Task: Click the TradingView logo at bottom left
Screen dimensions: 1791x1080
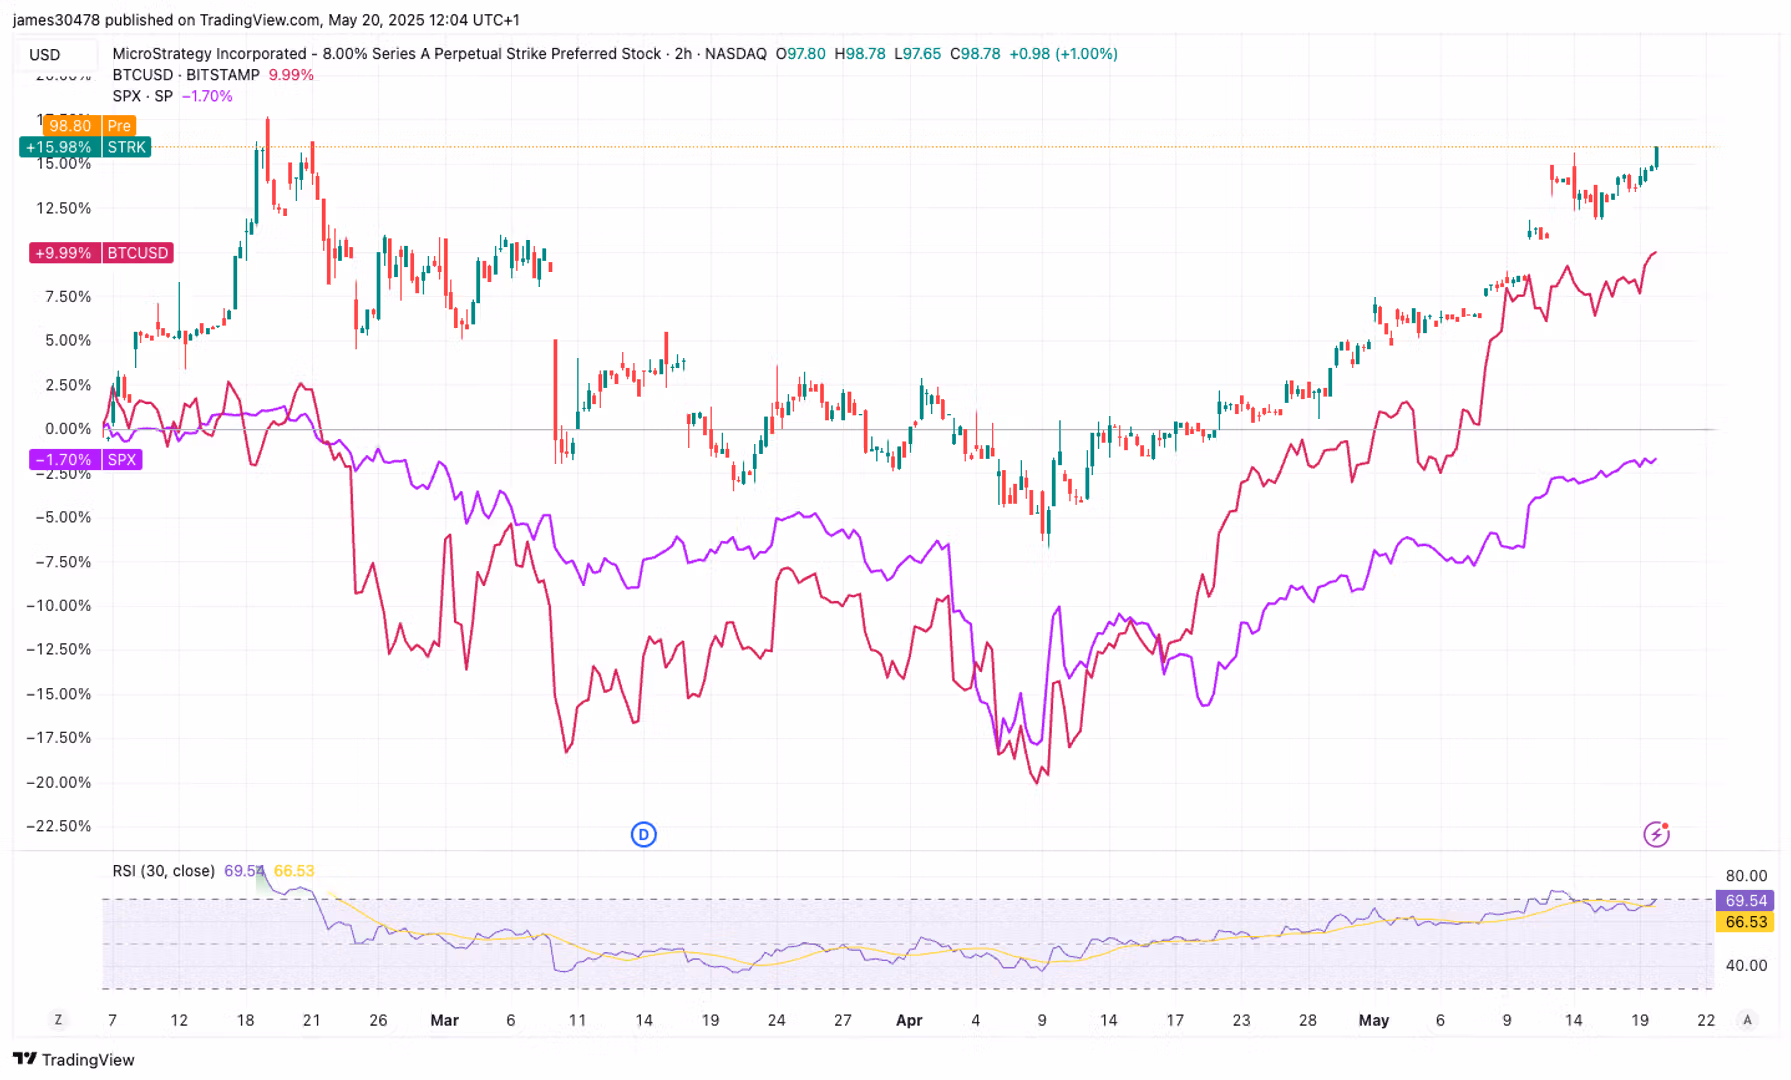Action: (x=73, y=1059)
